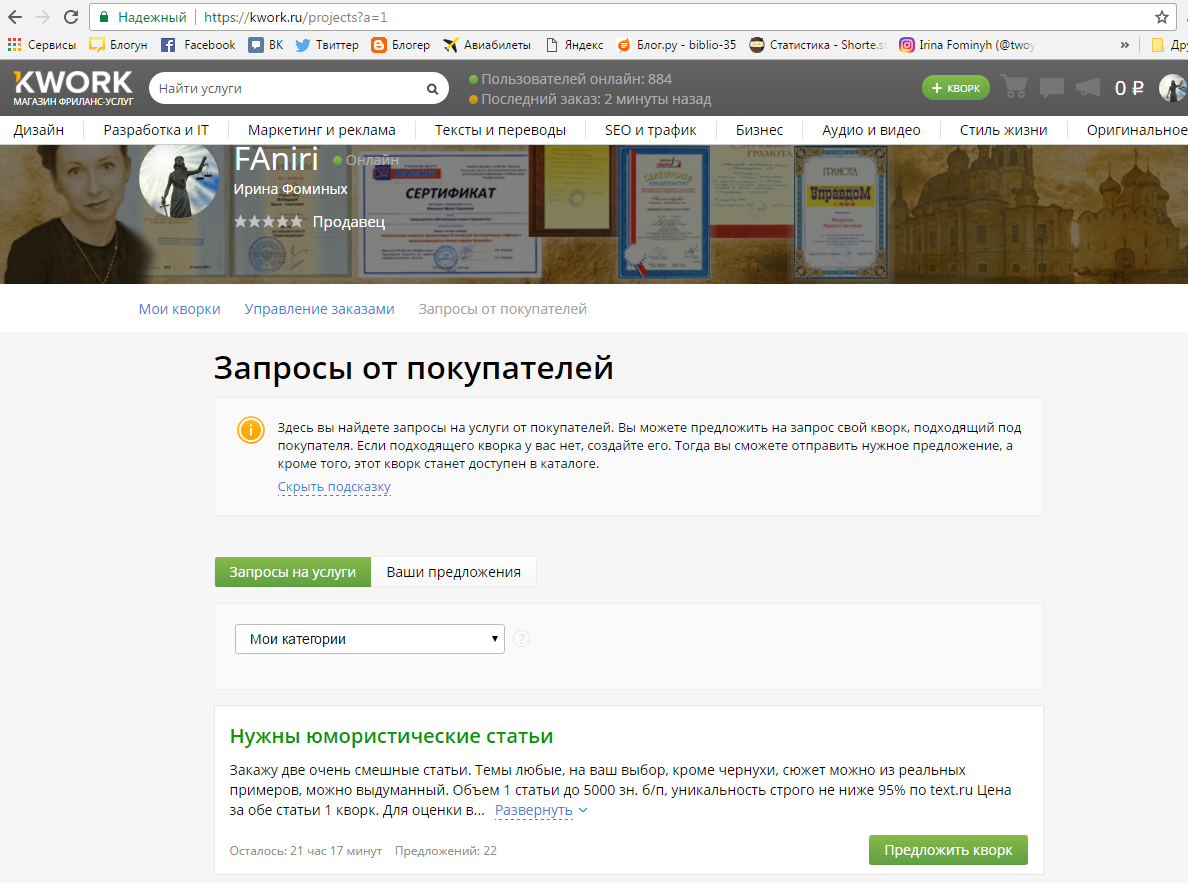
Task: Open the Авиабилеты bookmark
Action: [x=486, y=45]
